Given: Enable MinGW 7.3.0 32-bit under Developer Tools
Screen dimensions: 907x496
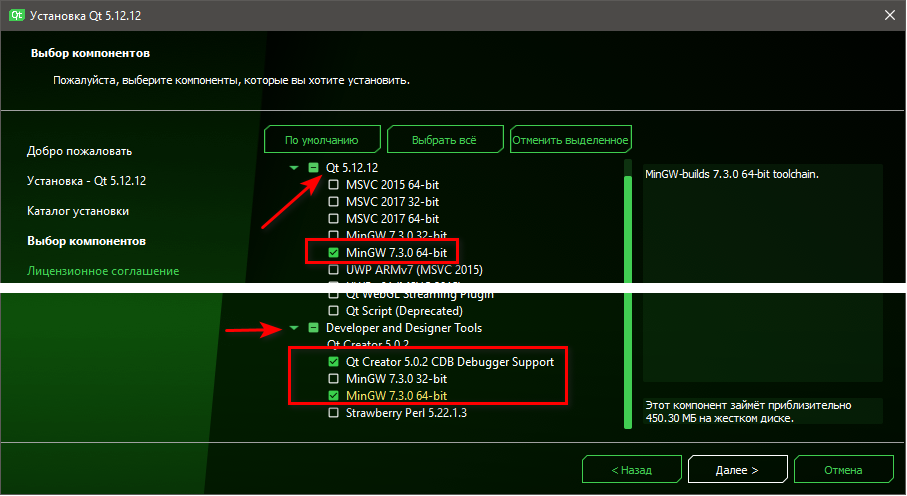Looking at the screenshot, I should tap(334, 379).
